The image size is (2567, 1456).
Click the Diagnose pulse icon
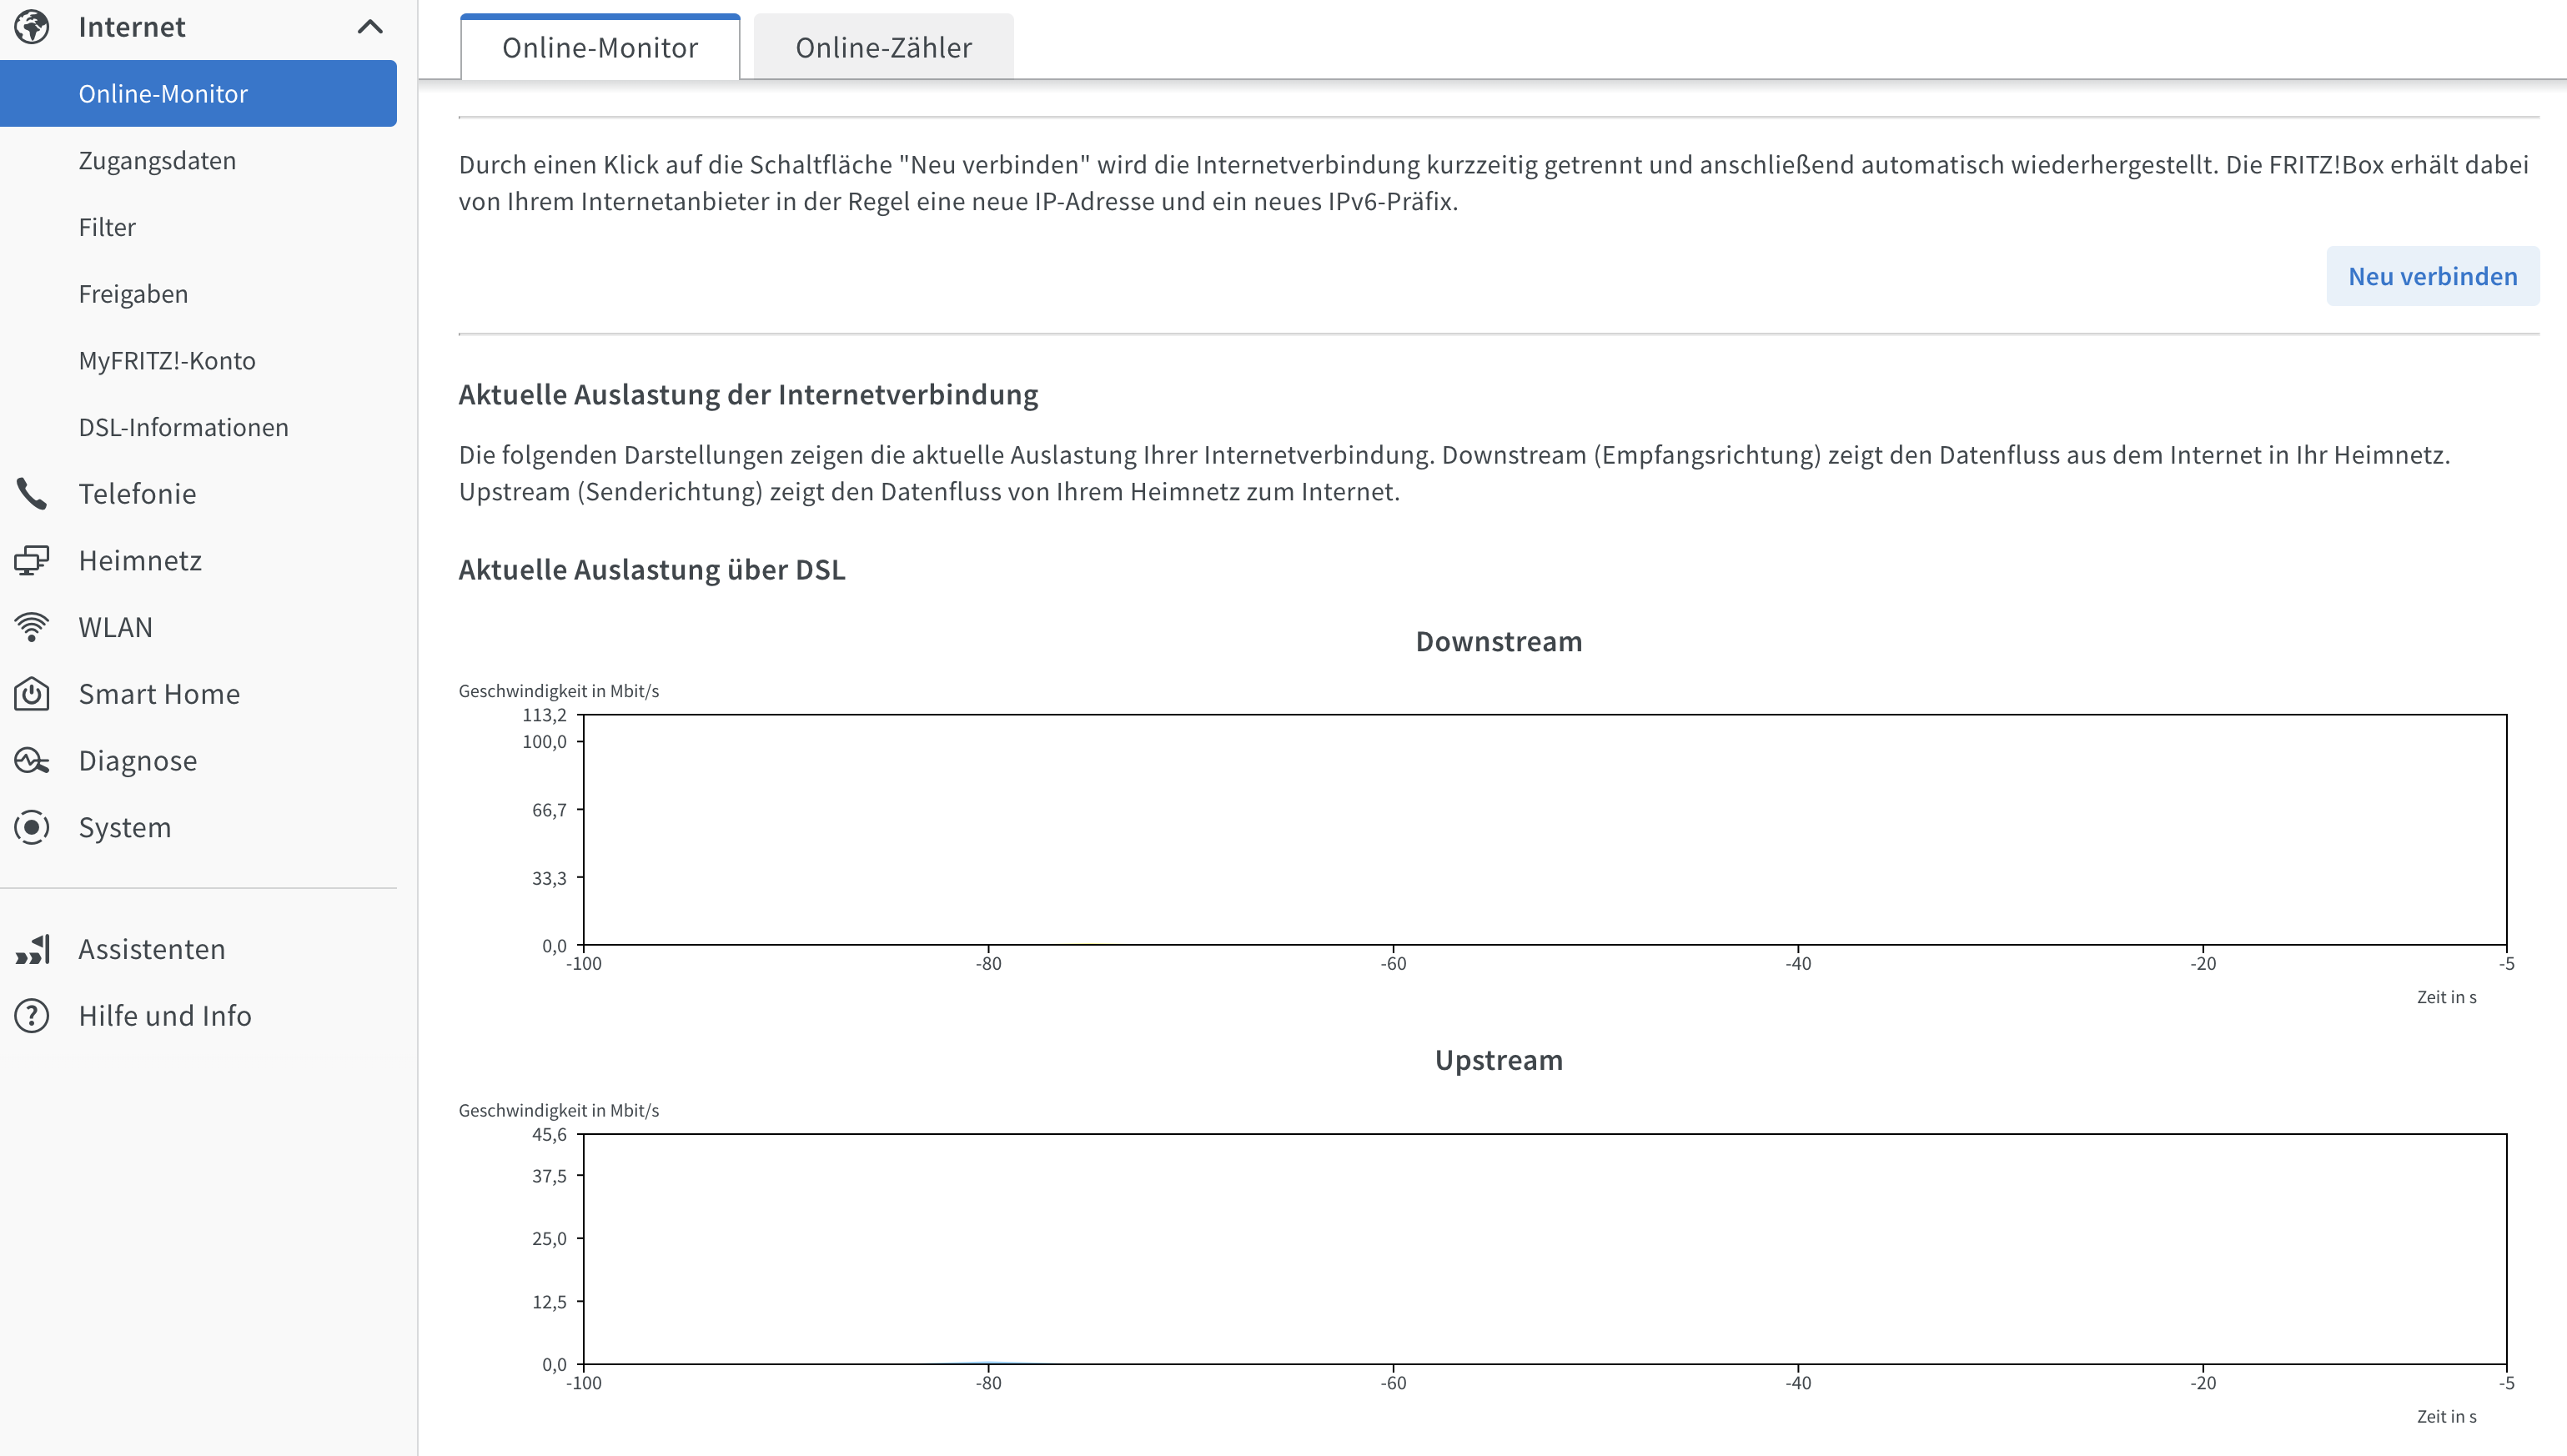click(32, 761)
